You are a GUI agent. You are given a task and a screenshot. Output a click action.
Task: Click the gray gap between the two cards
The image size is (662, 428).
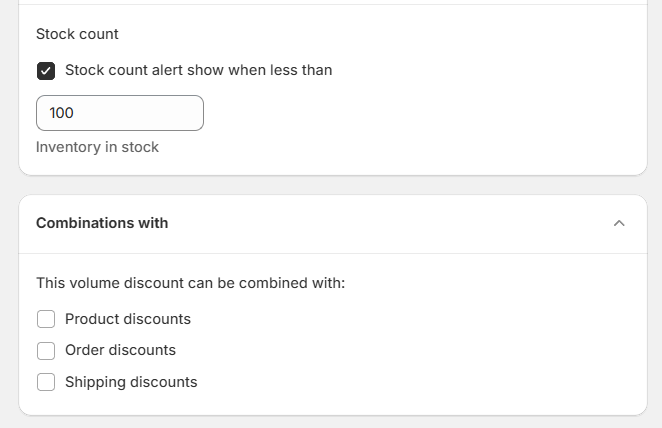(333, 185)
